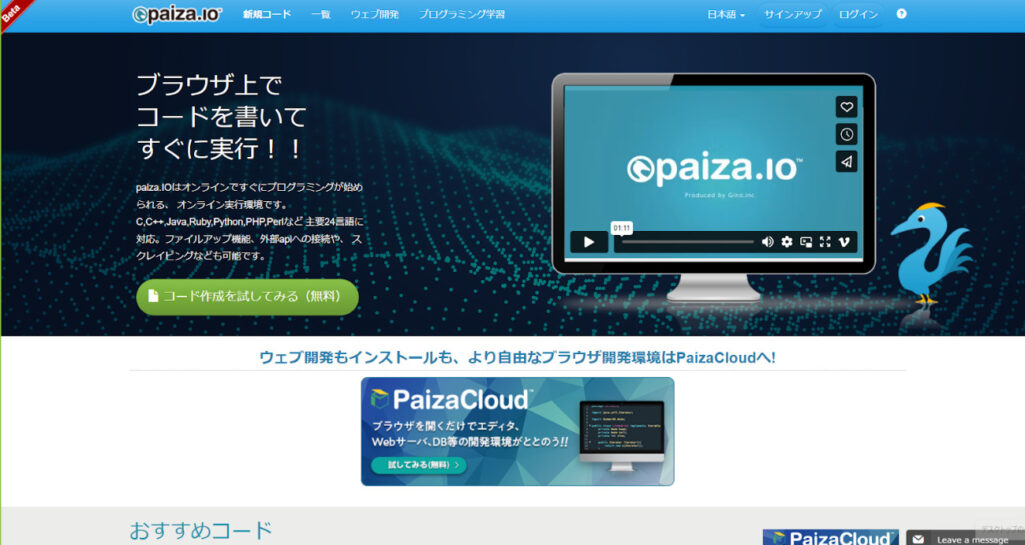Click the blue bird mascot

(930, 254)
